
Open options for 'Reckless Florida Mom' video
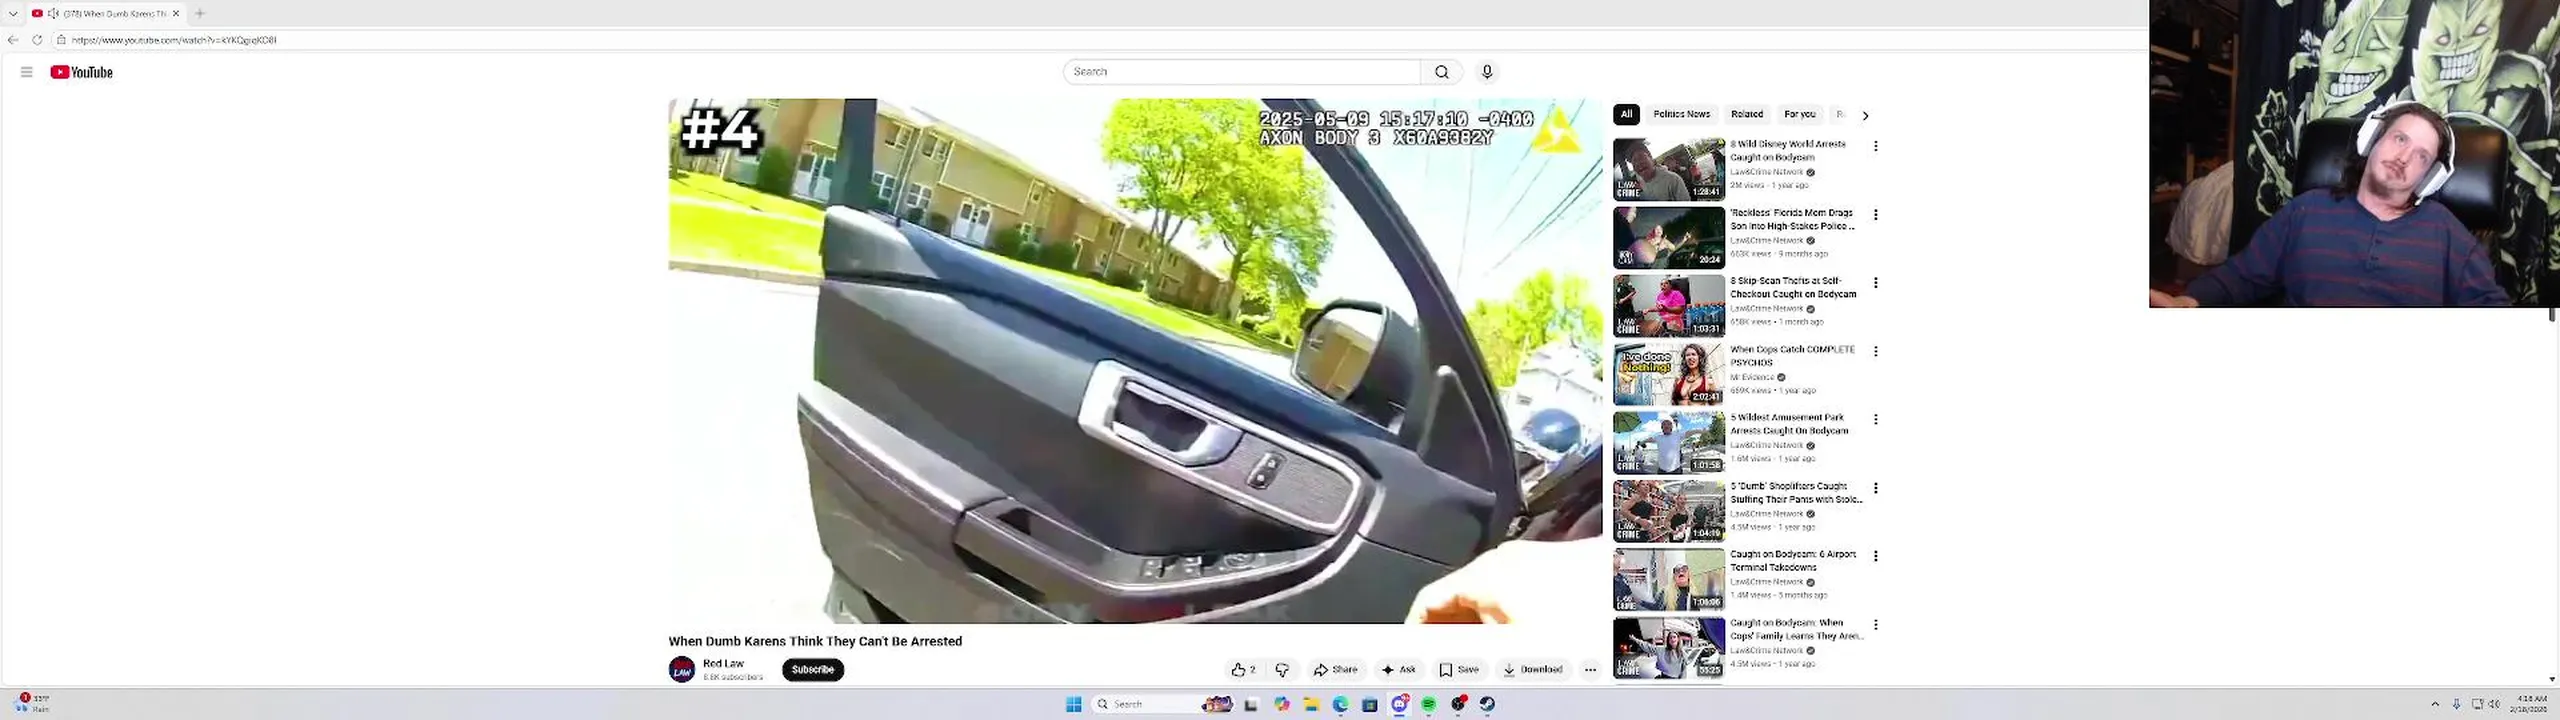(1876, 215)
